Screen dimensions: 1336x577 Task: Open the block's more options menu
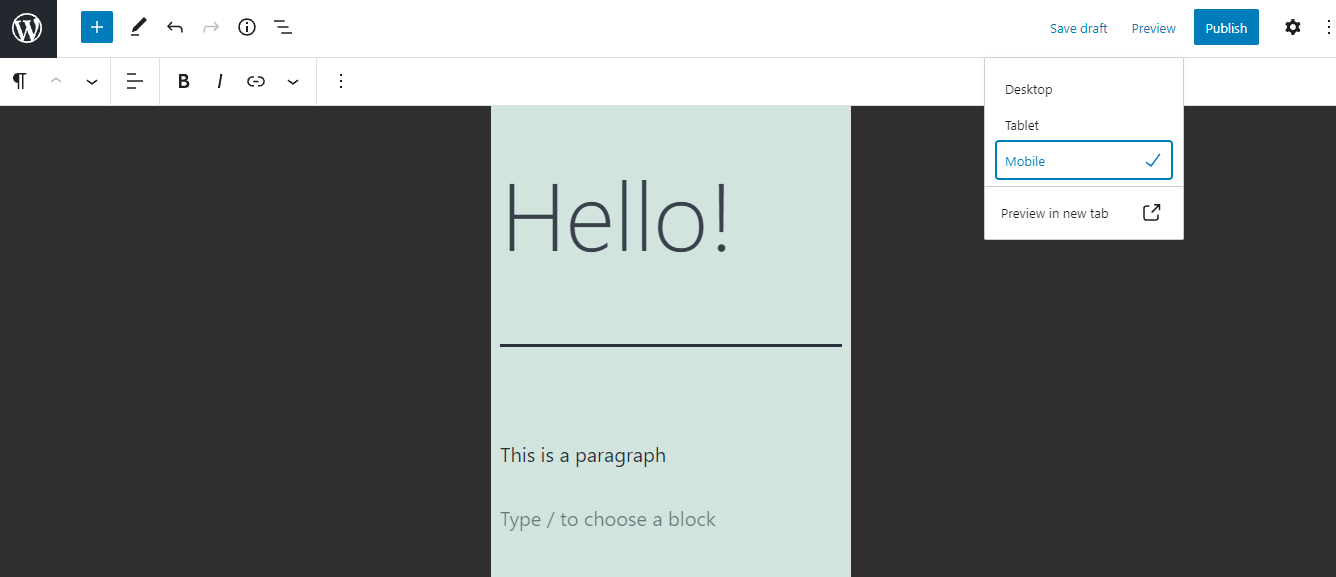pyautogui.click(x=341, y=81)
